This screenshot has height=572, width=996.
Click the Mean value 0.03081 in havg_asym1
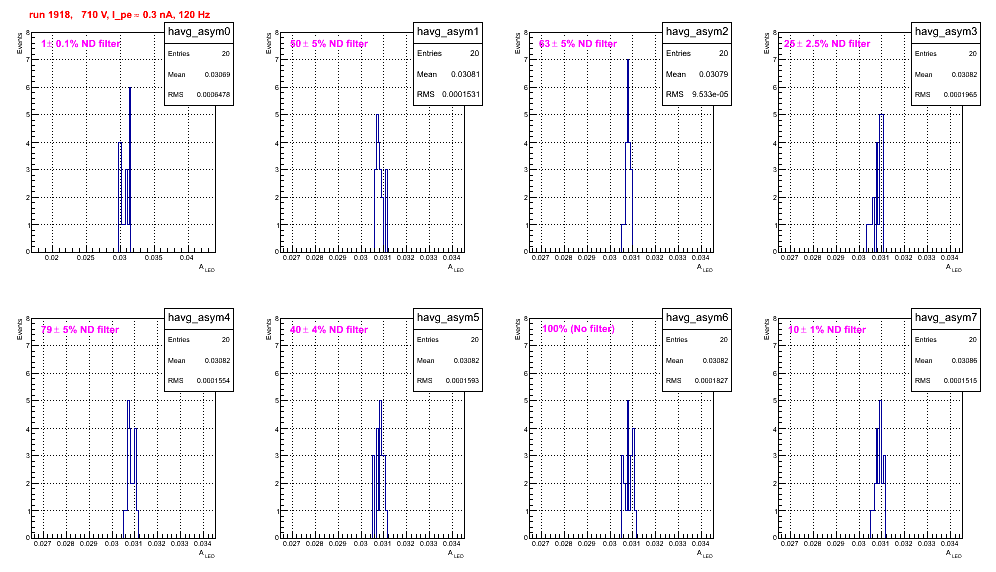tap(466, 74)
